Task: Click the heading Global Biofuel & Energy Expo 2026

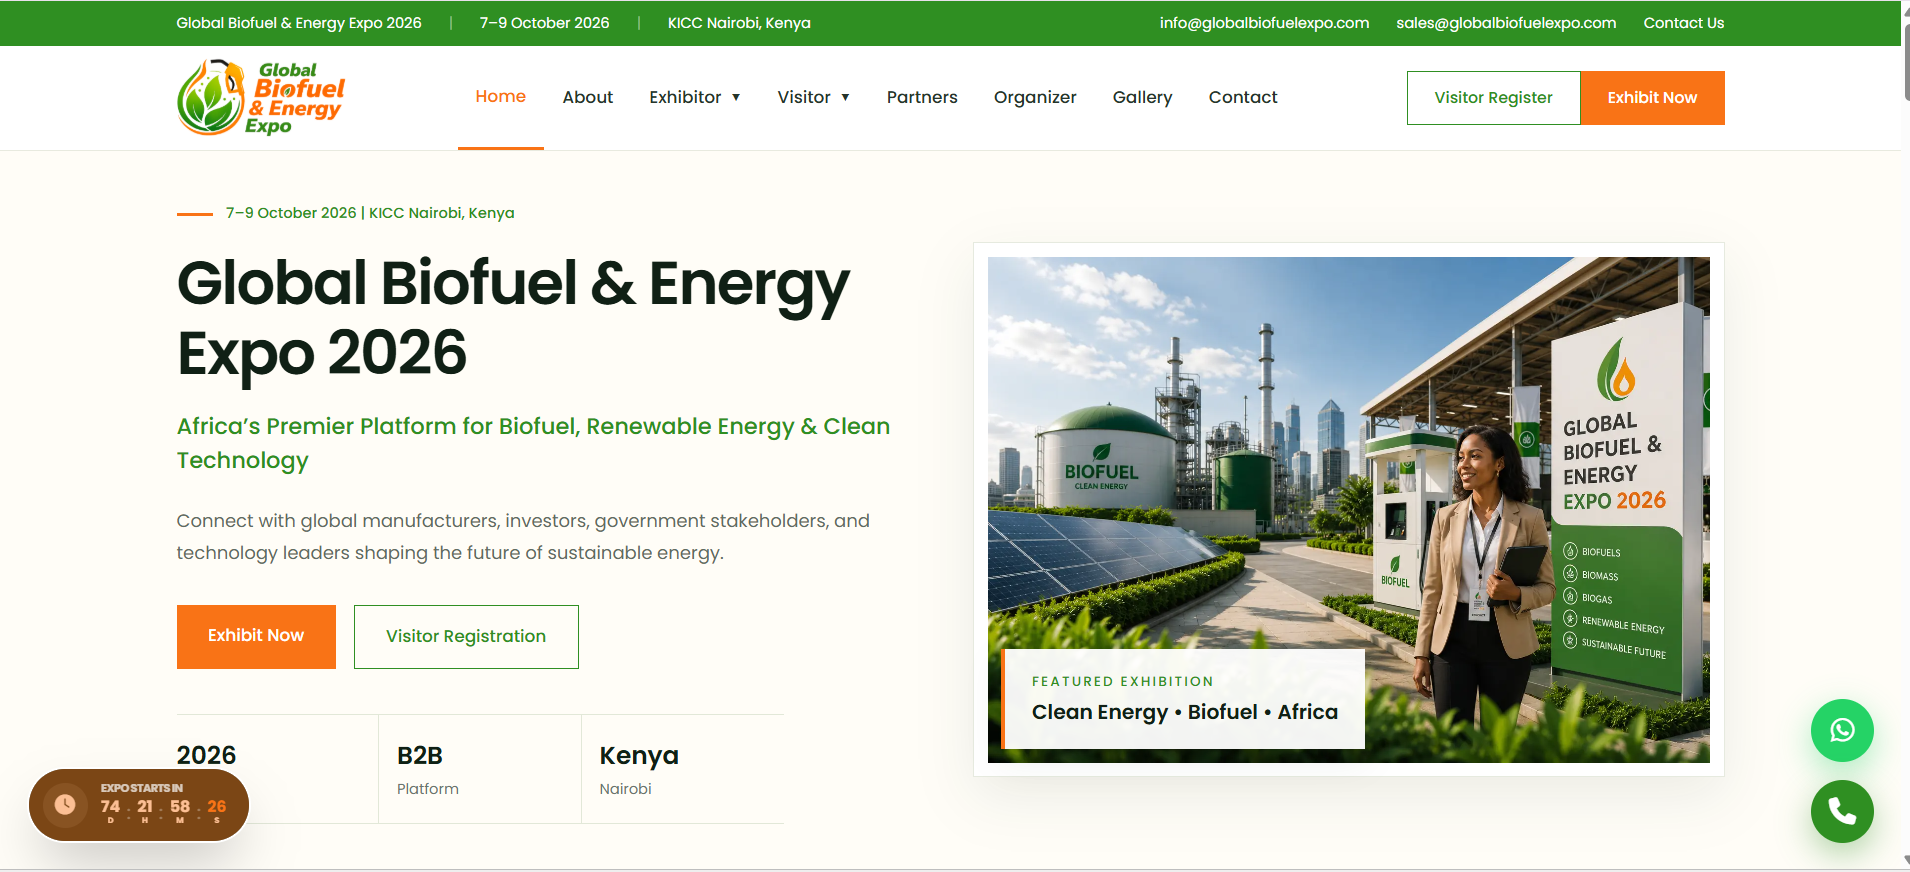Action: (x=513, y=318)
